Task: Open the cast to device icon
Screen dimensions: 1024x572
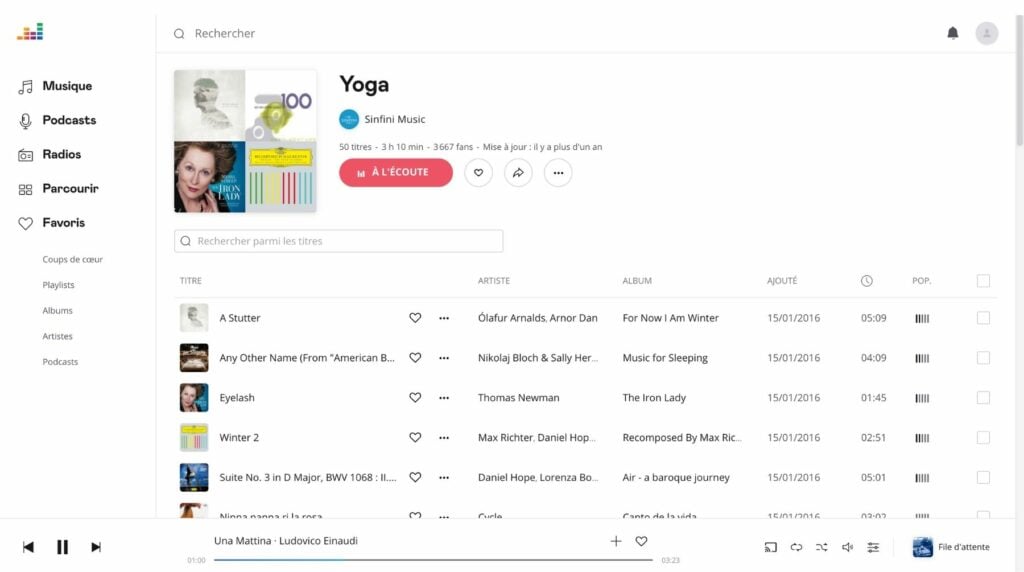Action: pos(771,547)
